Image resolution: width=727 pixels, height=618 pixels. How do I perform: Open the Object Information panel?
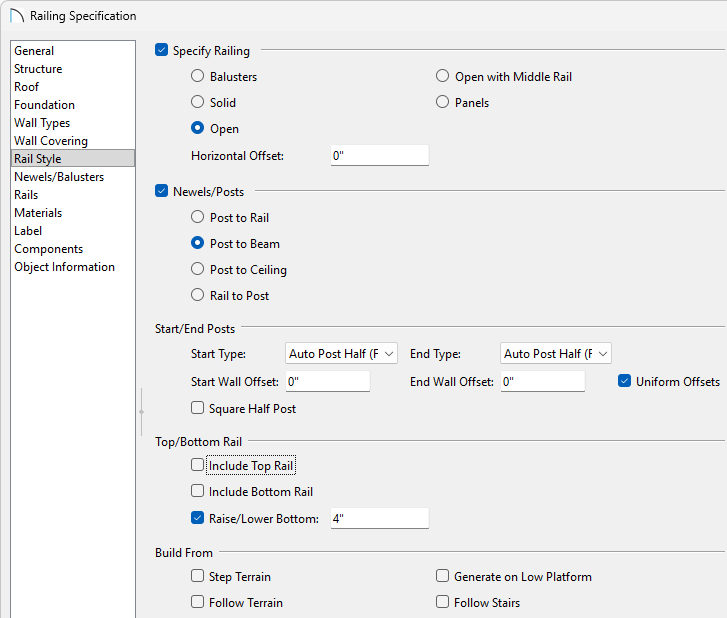tap(73, 267)
